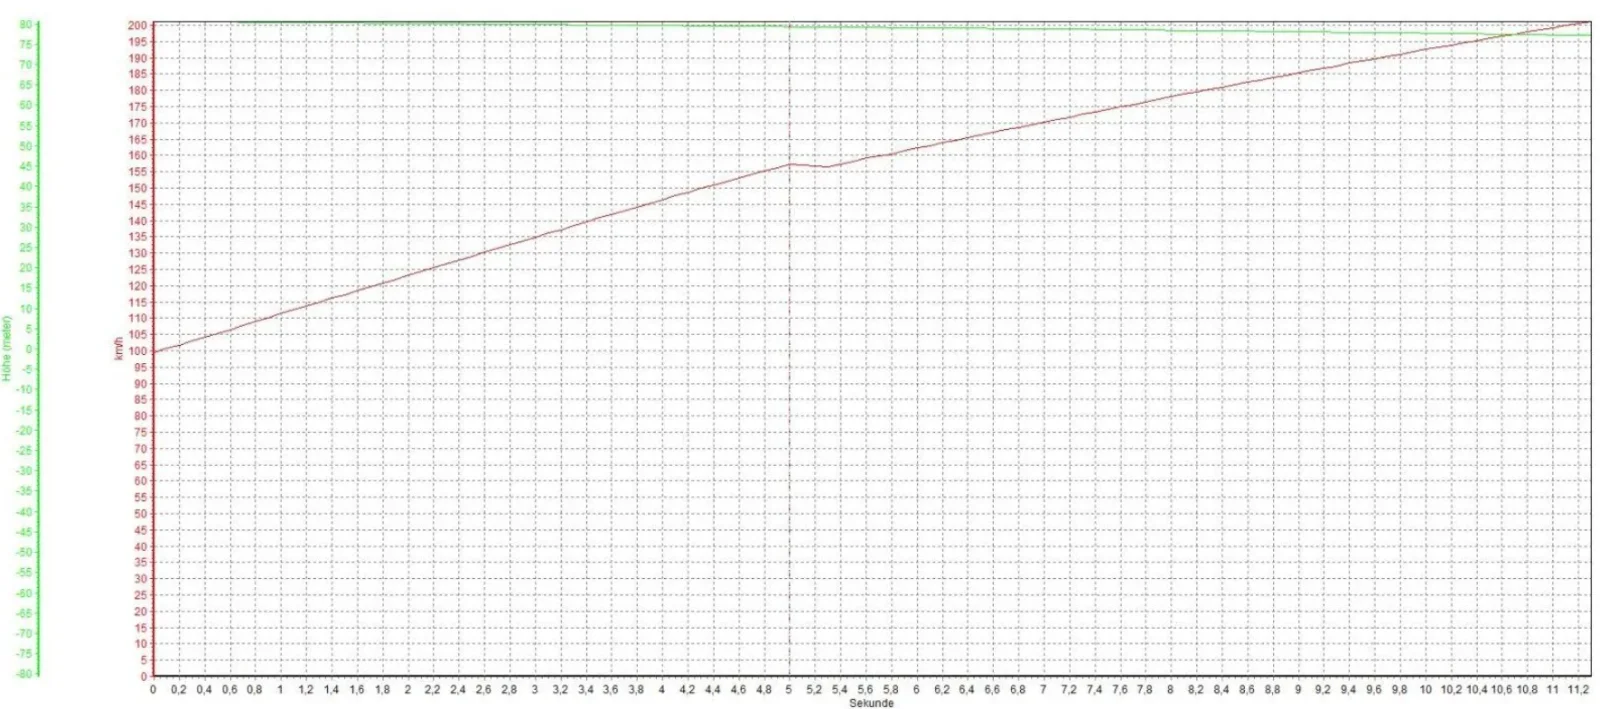This screenshot has width=1600, height=709.
Task: Click the -80 tick on green height axis
Action: click(x=23, y=674)
